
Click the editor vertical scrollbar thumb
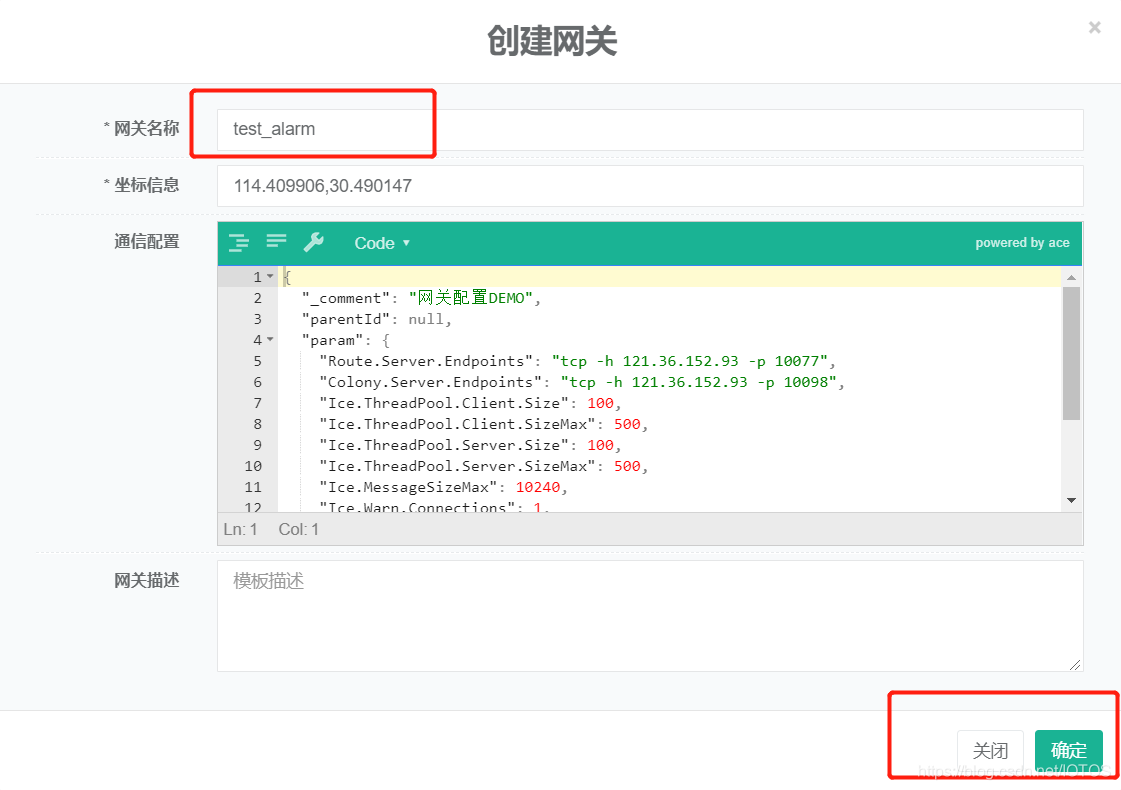coord(1071,353)
